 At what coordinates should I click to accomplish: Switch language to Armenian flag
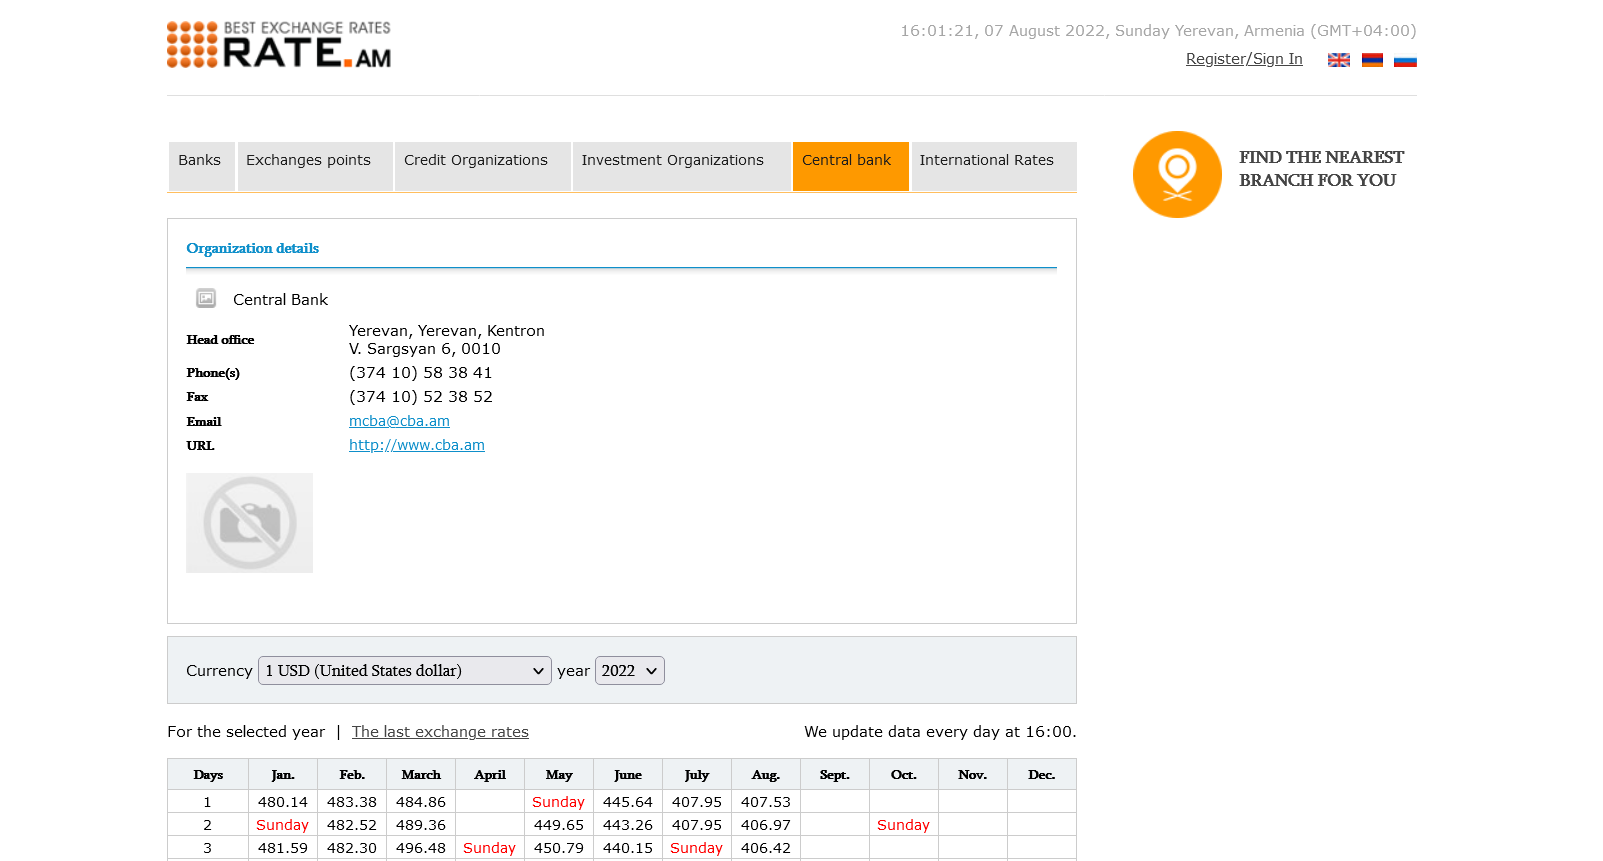pos(1372,60)
